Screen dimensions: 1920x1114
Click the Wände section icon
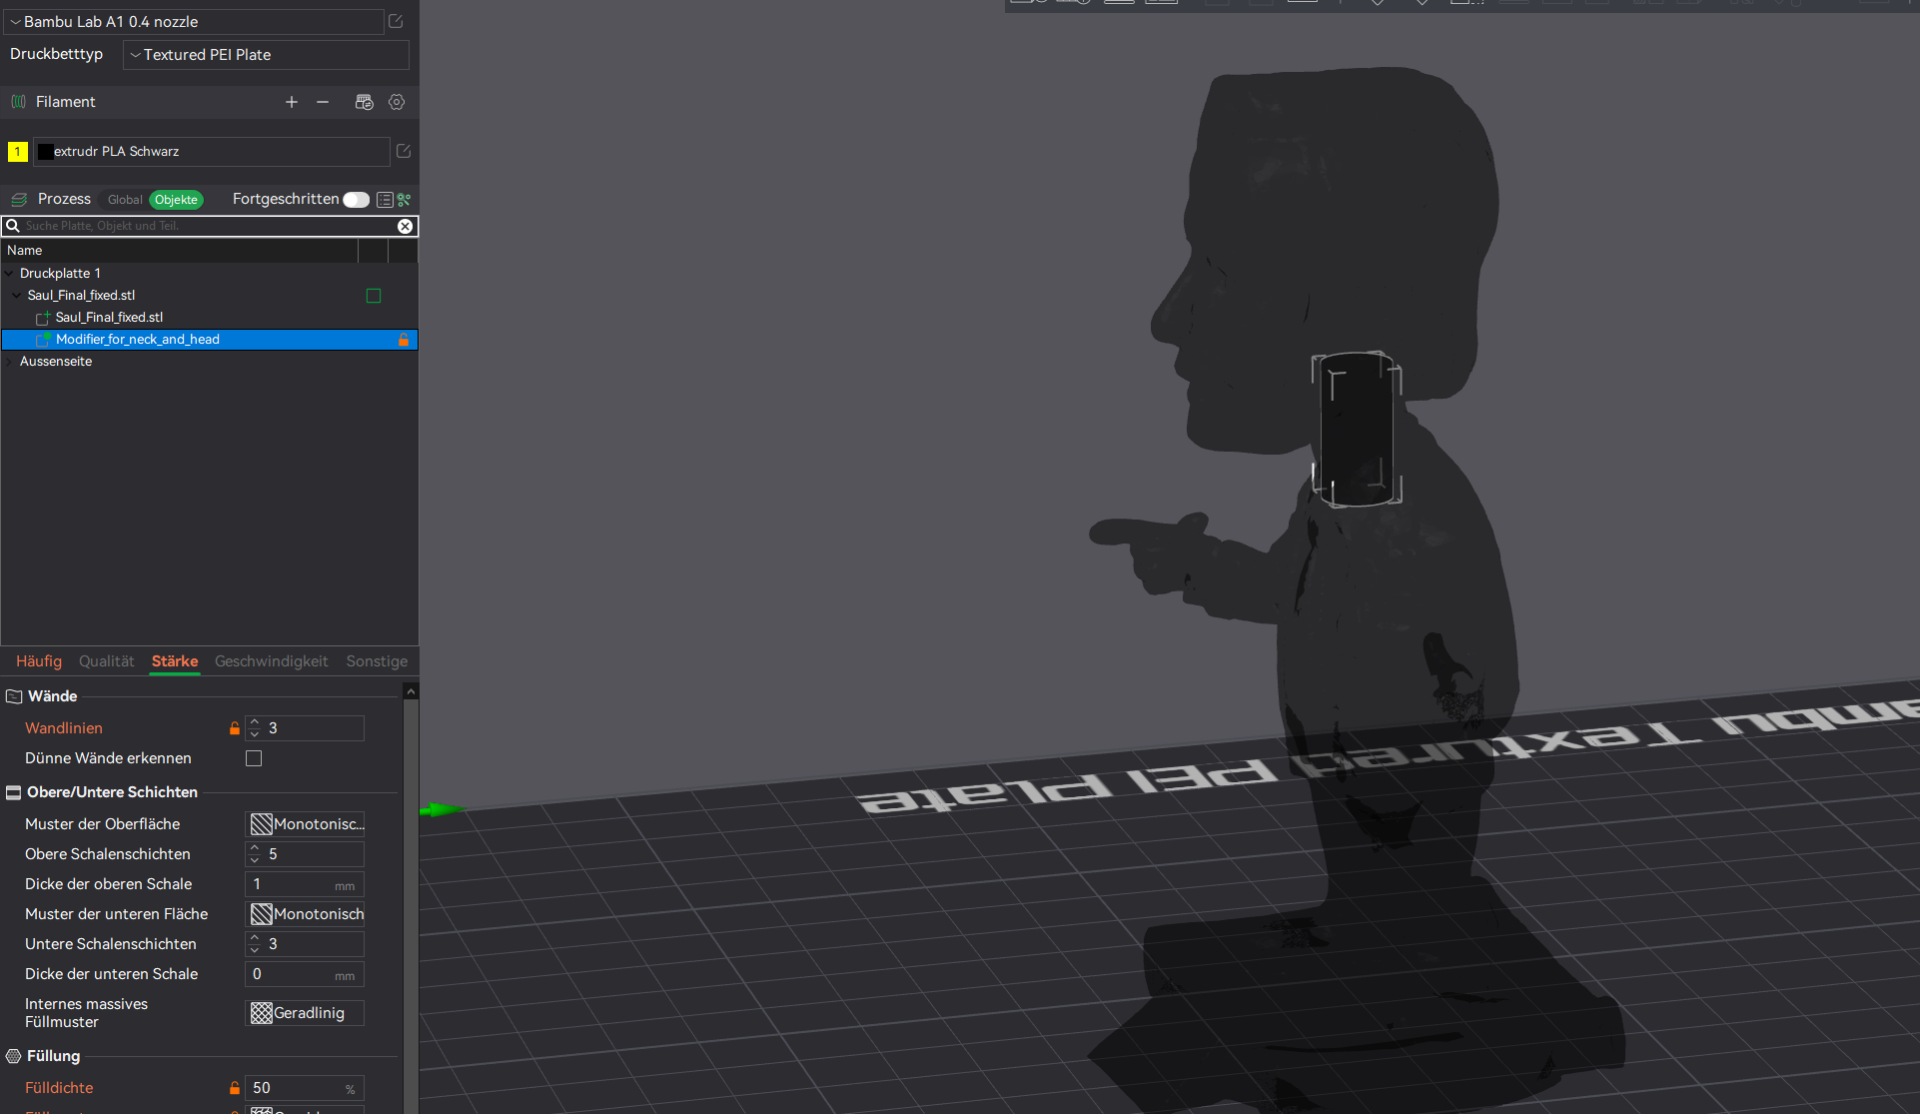pyautogui.click(x=14, y=696)
